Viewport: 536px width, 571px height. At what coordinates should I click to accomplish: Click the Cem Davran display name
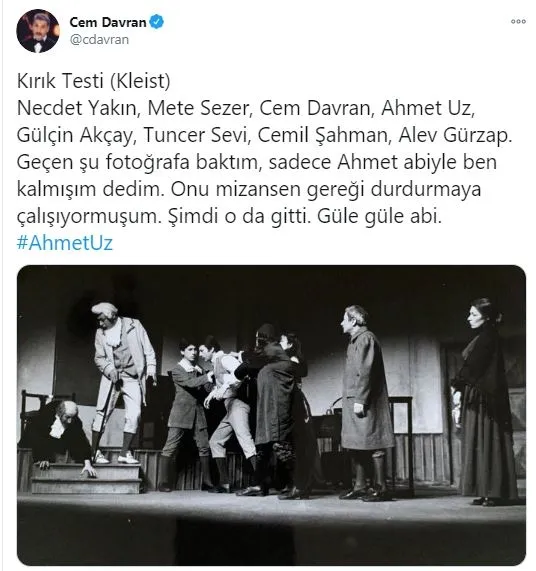[108, 22]
